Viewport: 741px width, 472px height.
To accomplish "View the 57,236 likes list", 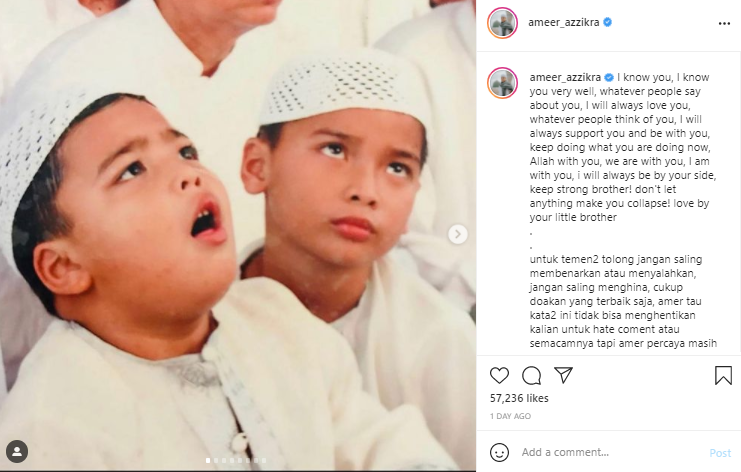I will (x=519, y=398).
